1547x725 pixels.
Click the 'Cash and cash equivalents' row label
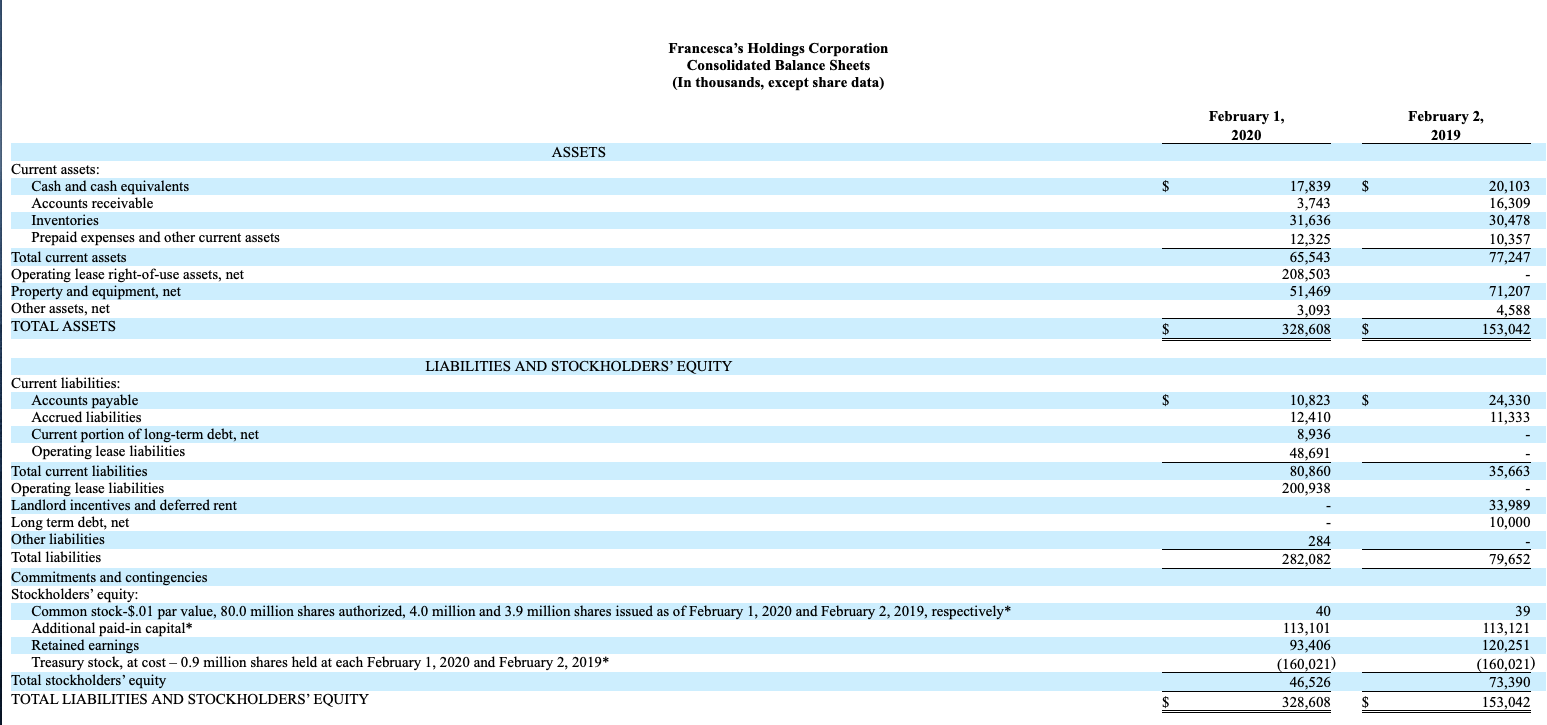point(110,186)
